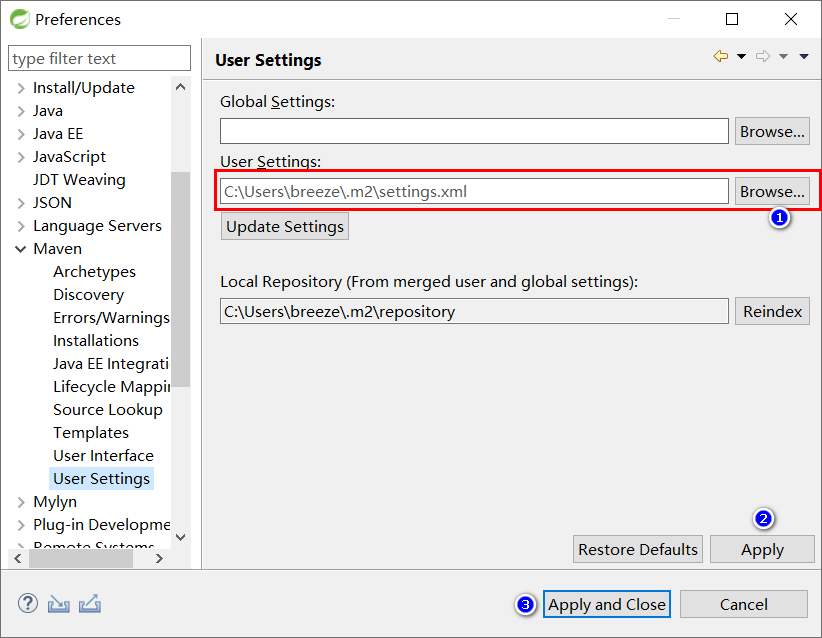Expand the Plug-in Development node
Viewport: 822px width, 638px height.
click(x=21, y=525)
